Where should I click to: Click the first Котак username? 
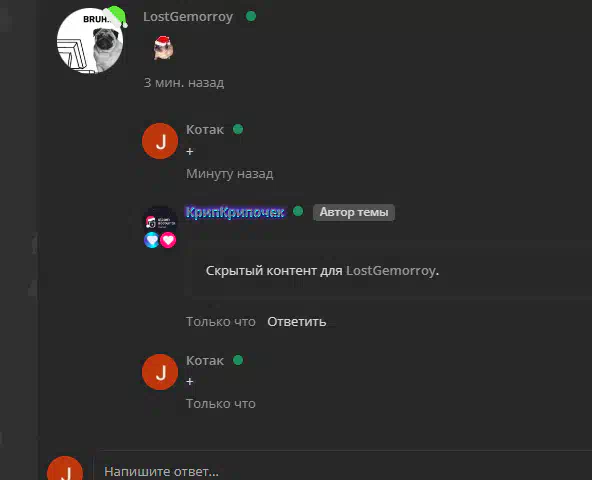[x=205, y=130]
